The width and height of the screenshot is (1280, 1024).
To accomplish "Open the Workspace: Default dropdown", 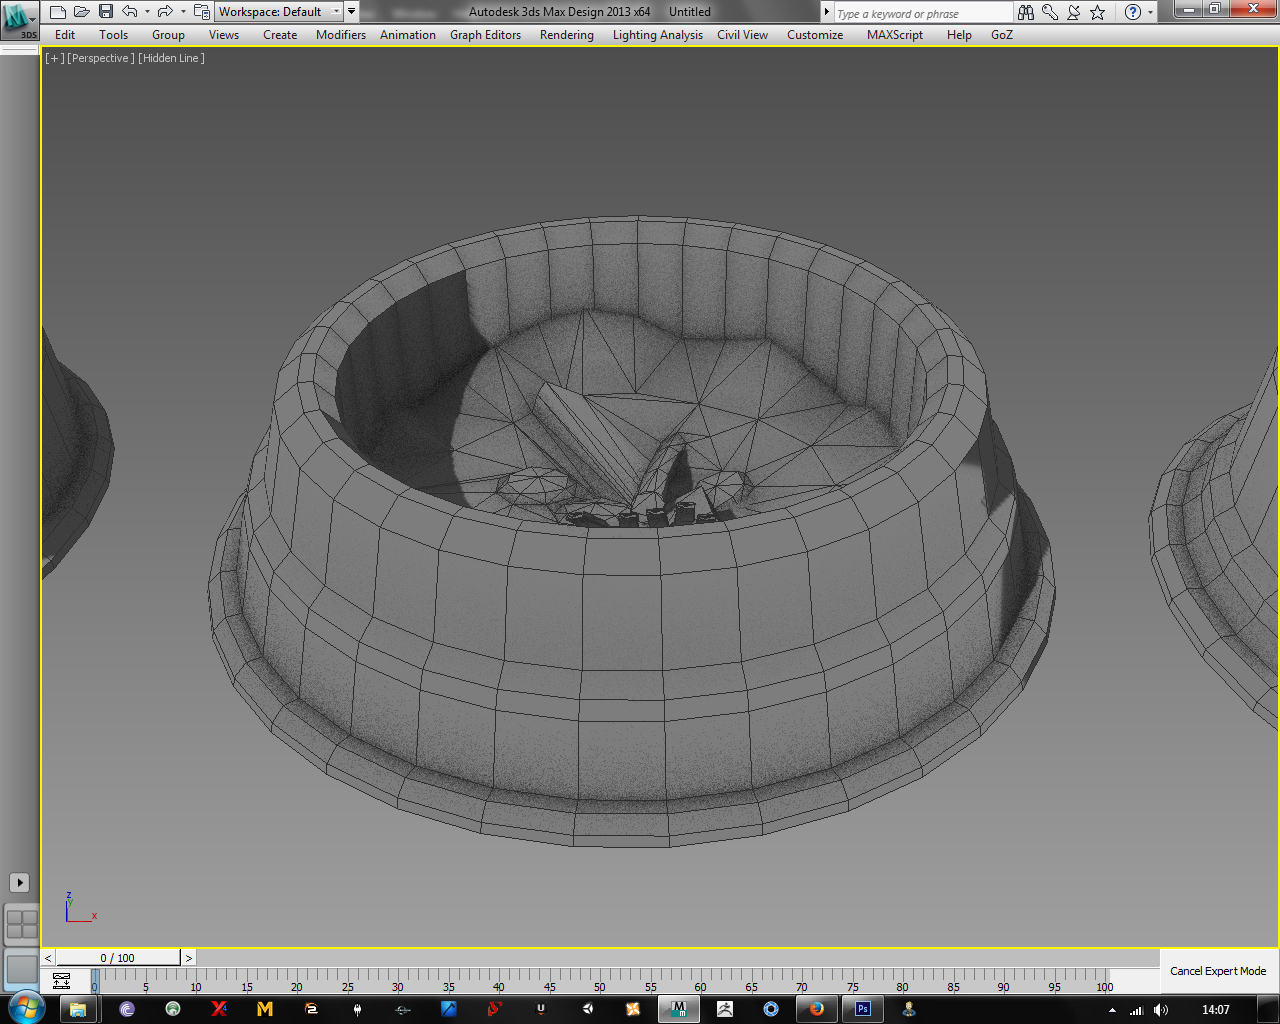I will [x=279, y=12].
